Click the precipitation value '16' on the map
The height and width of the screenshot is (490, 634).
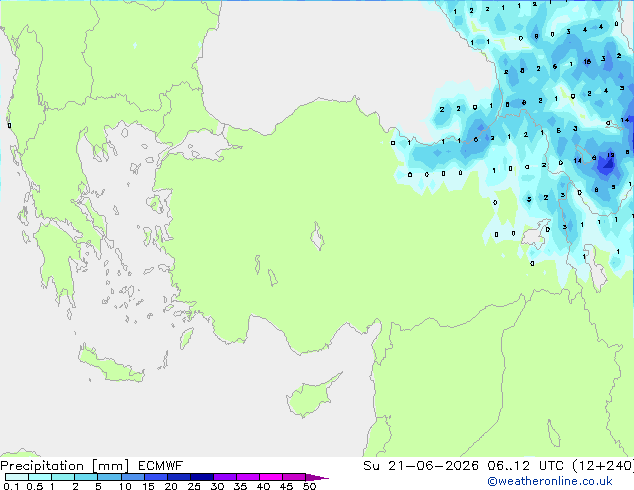[x=587, y=61]
